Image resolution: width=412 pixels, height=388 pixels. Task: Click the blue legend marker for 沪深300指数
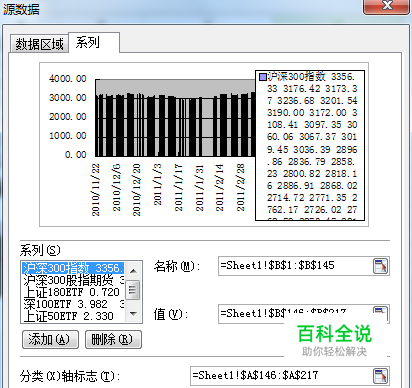(x=263, y=77)
